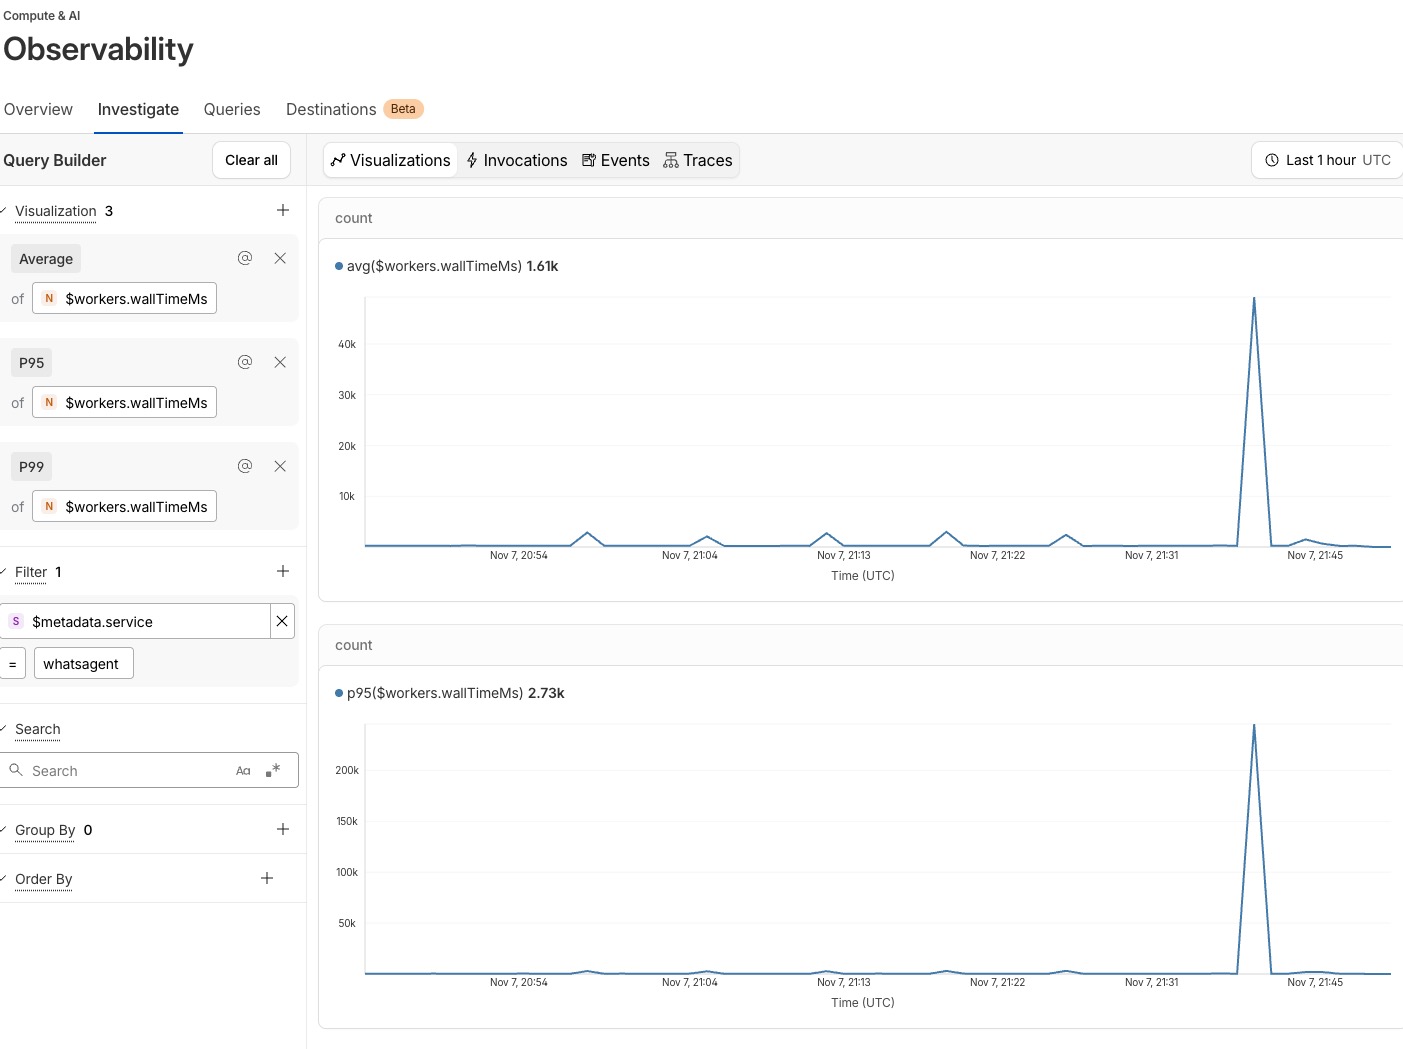Viewport: 1403px width, 1049px height.
Task: Toggle case-sensitive matching in Search box
Action: pyautogui.click(x=243, y=771)
